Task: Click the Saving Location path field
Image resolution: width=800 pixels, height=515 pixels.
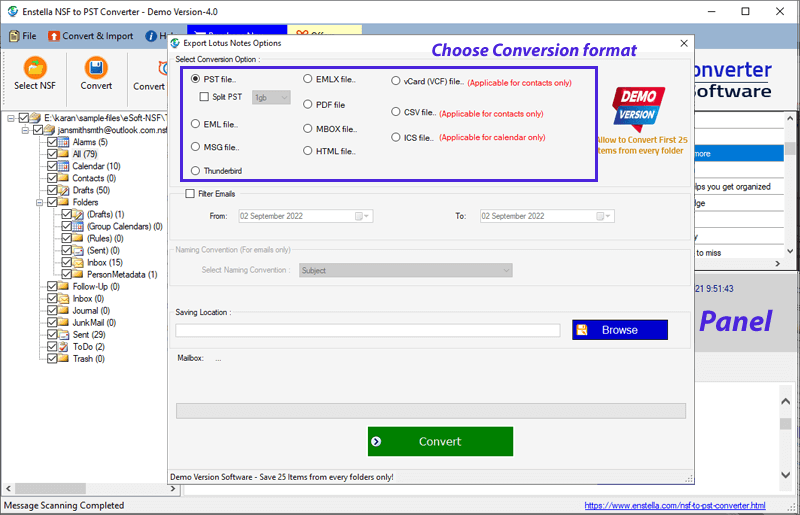Action: pyautogui.click(x=368, y=330)
